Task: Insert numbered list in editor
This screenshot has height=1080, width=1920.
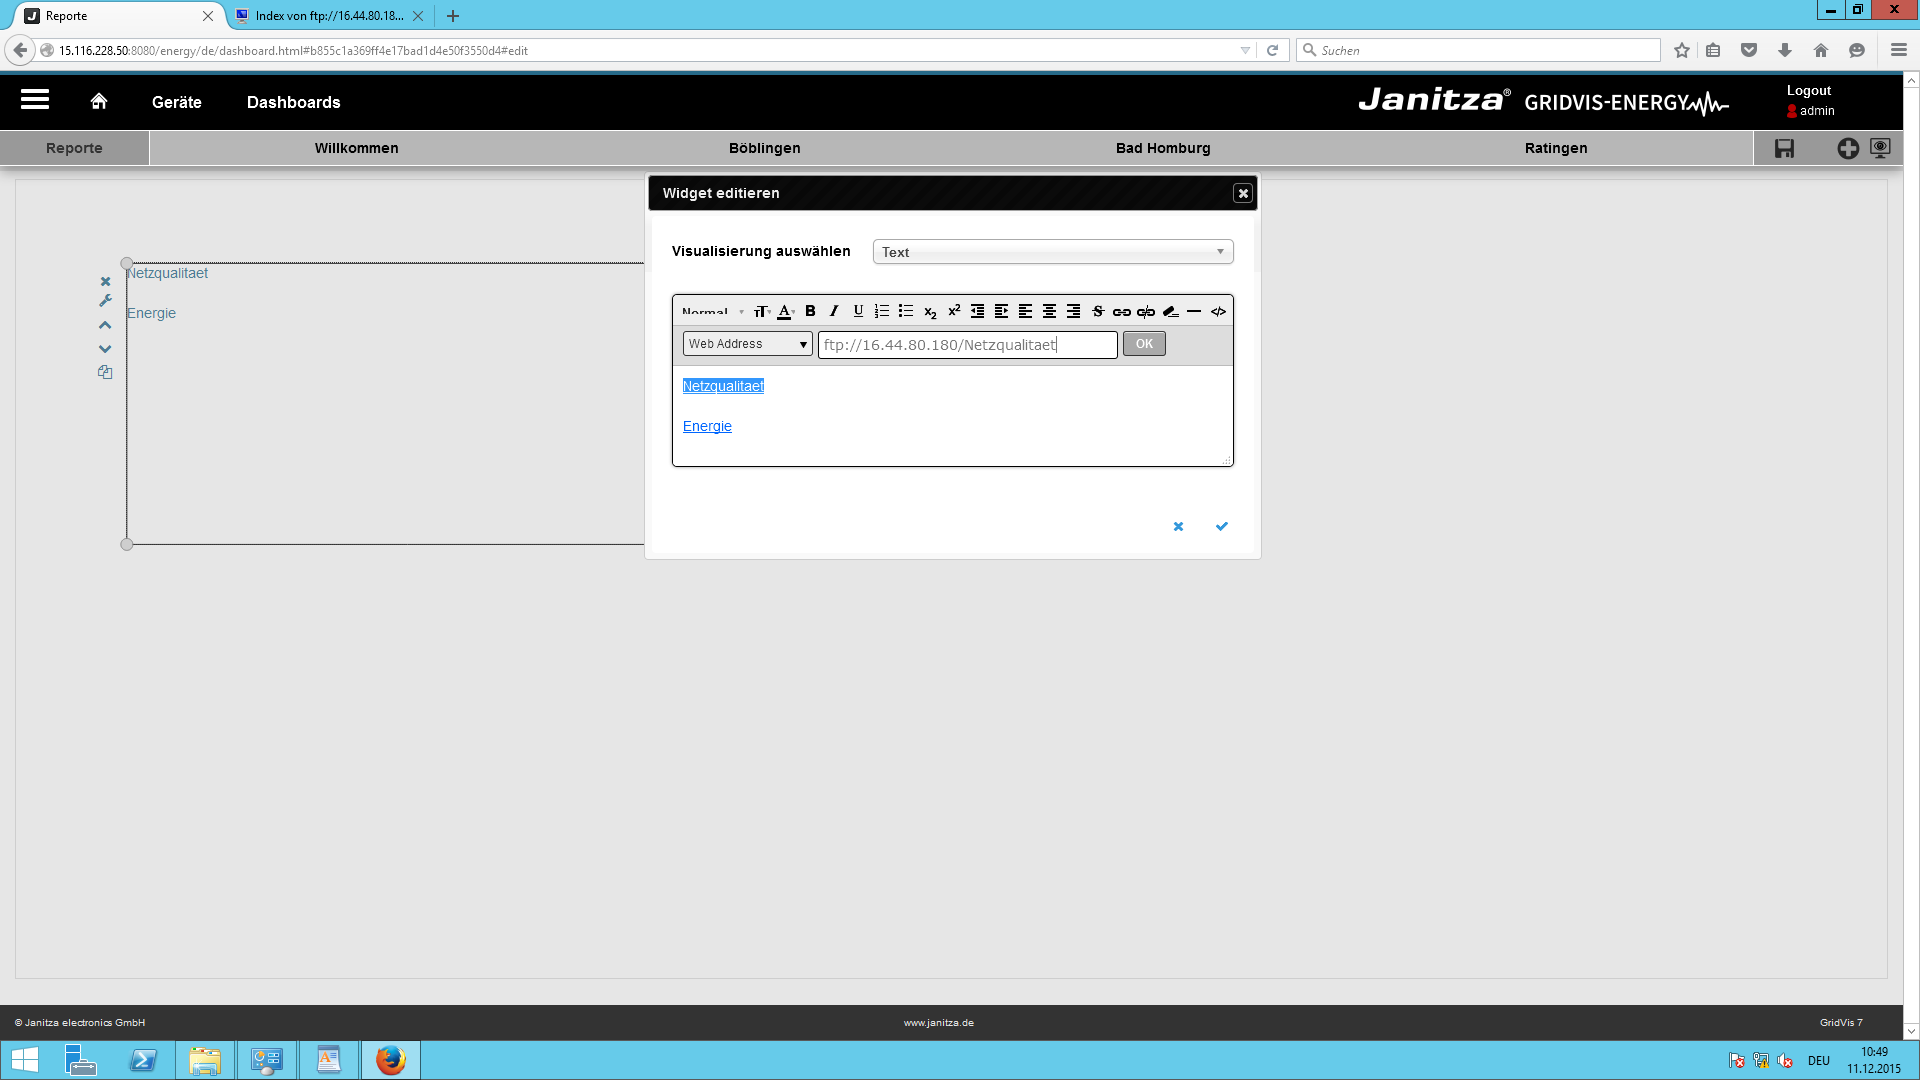Action: coord(882,311)
